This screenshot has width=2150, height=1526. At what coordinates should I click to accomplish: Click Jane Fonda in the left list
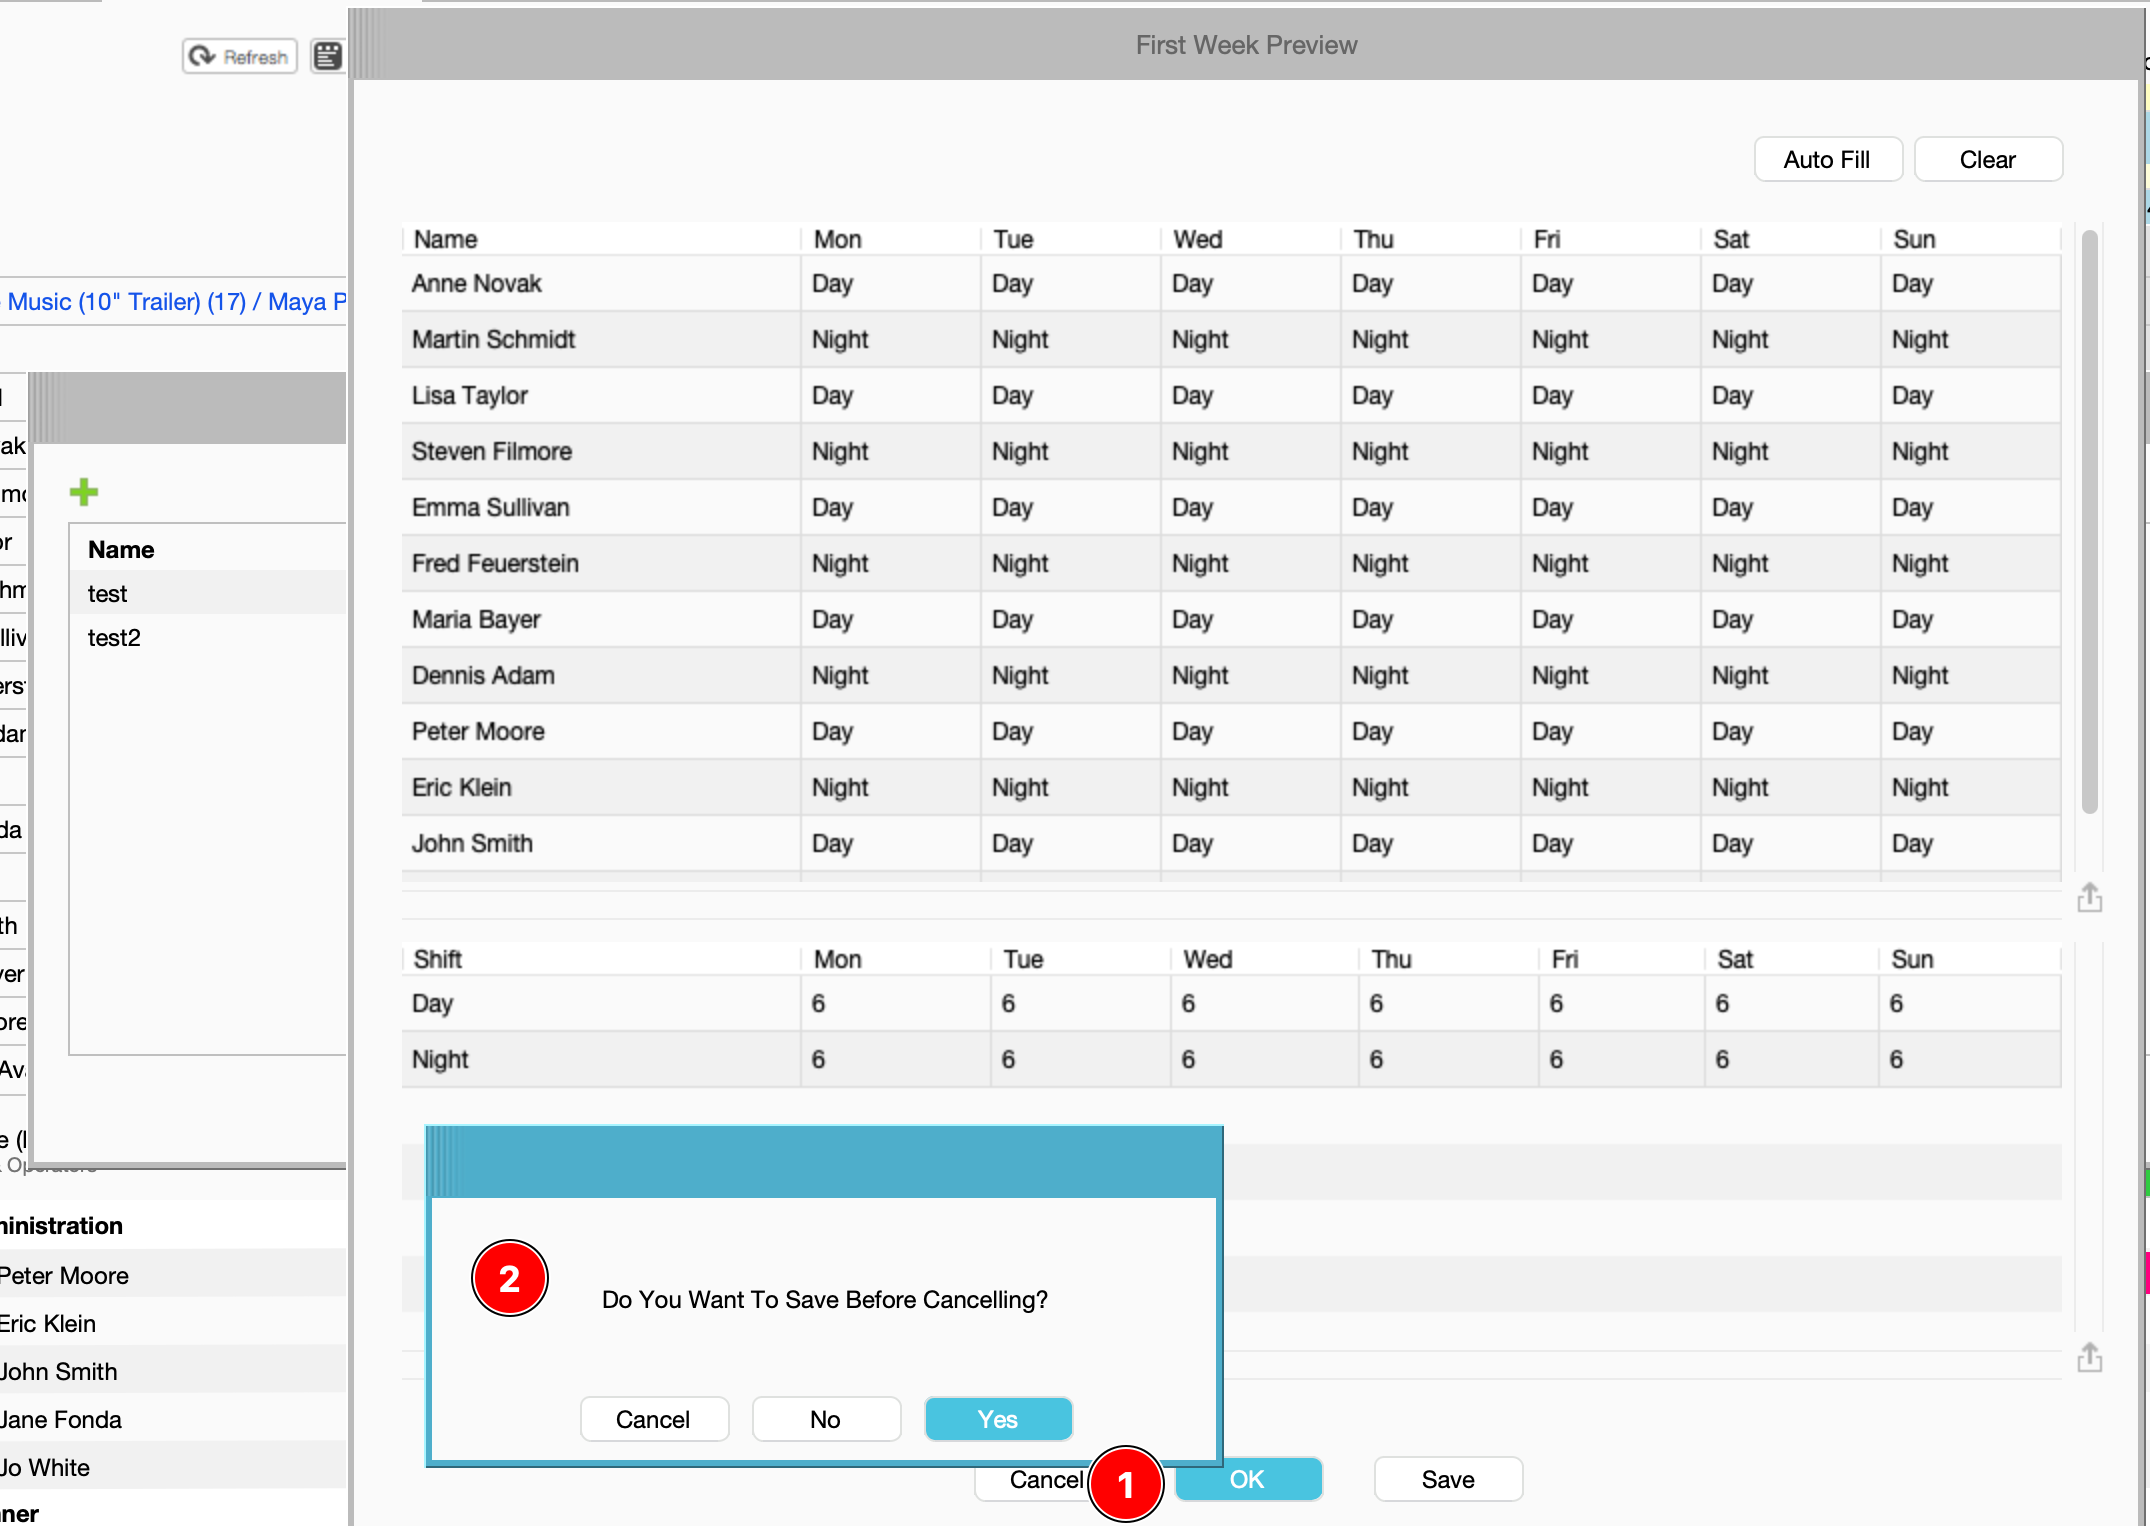click(62, 1419)
